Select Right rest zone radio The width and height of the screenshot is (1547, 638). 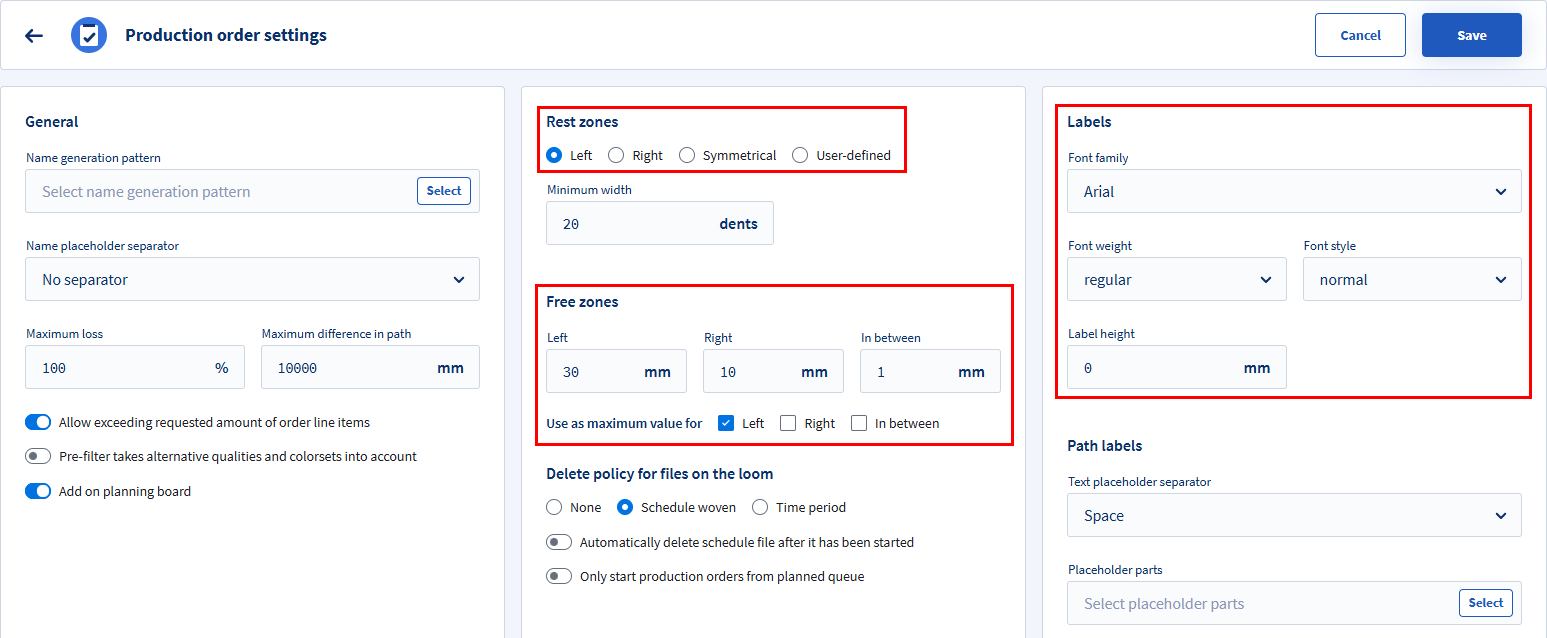pos(616,155)
